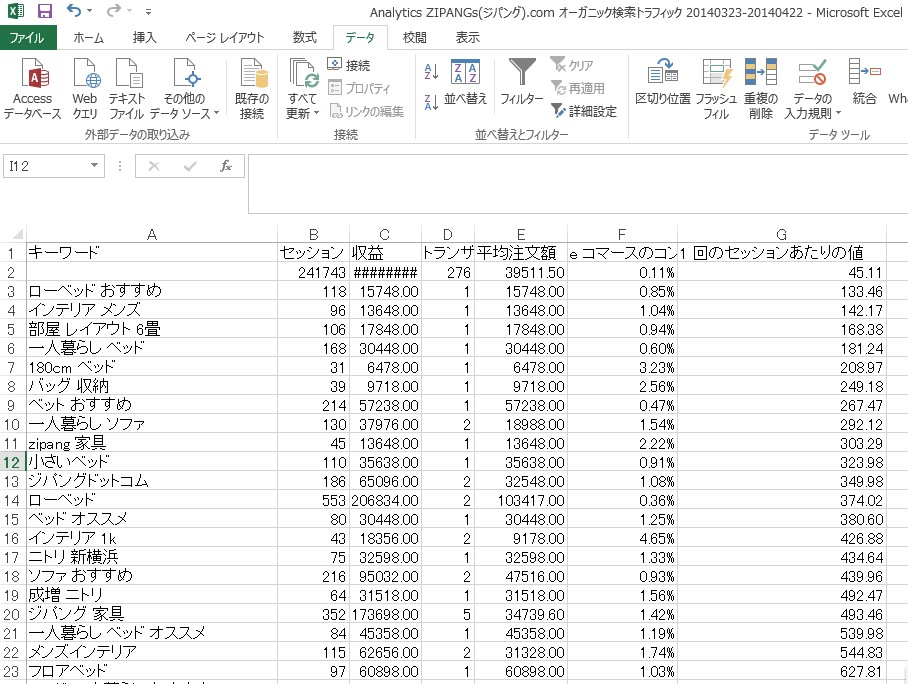Open Data Validation (データの入力規則) dropdown
This screenshot has height=684, width=908.
811,113
